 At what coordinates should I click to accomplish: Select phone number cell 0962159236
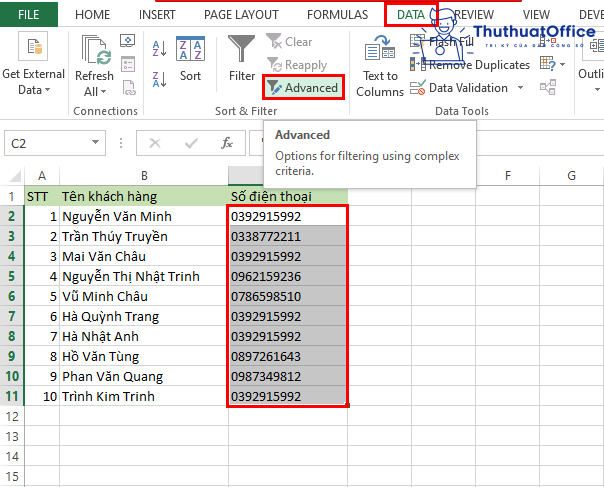coord(288,277)
